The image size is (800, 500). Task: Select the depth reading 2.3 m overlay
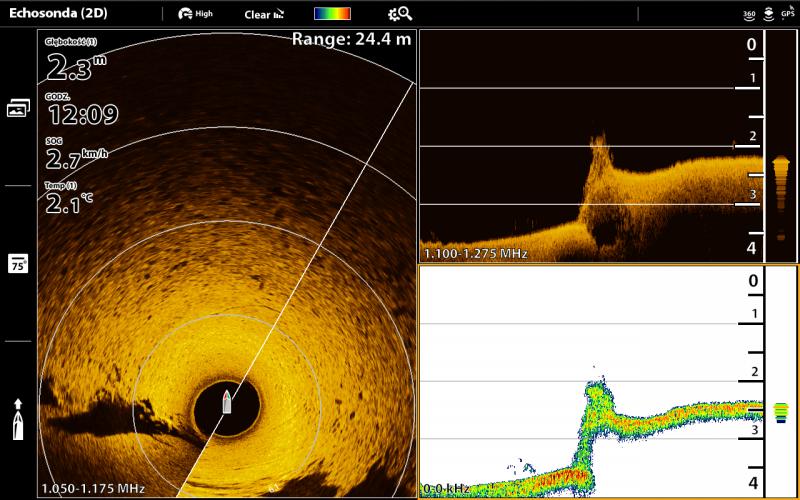point(76,65)
